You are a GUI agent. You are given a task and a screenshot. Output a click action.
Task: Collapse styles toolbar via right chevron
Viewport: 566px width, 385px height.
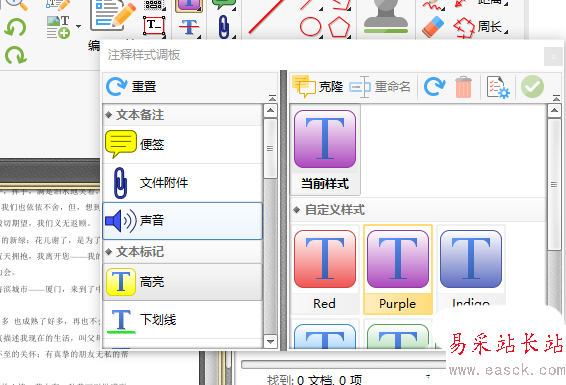point(556,98)
